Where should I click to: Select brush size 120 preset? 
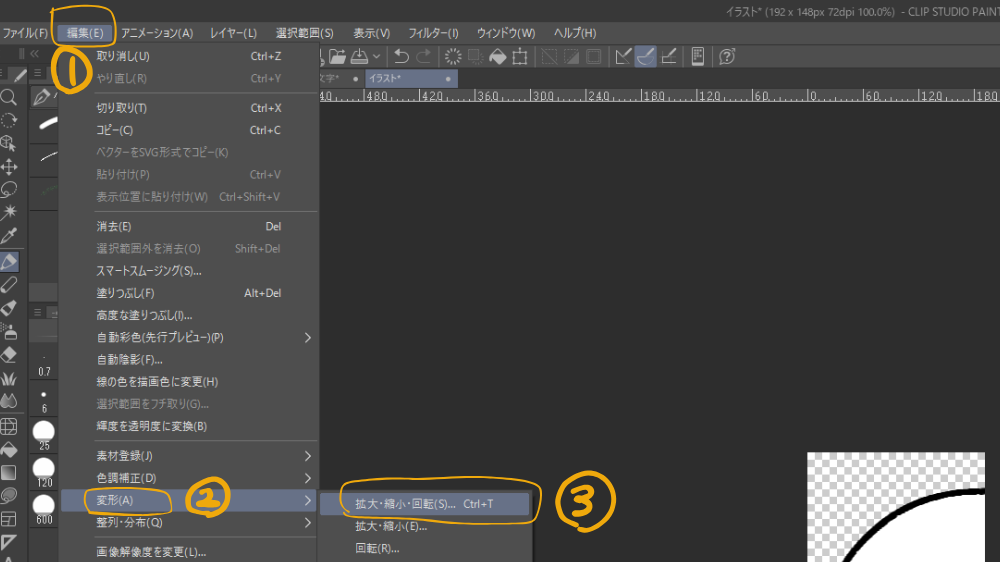[44, 473]
